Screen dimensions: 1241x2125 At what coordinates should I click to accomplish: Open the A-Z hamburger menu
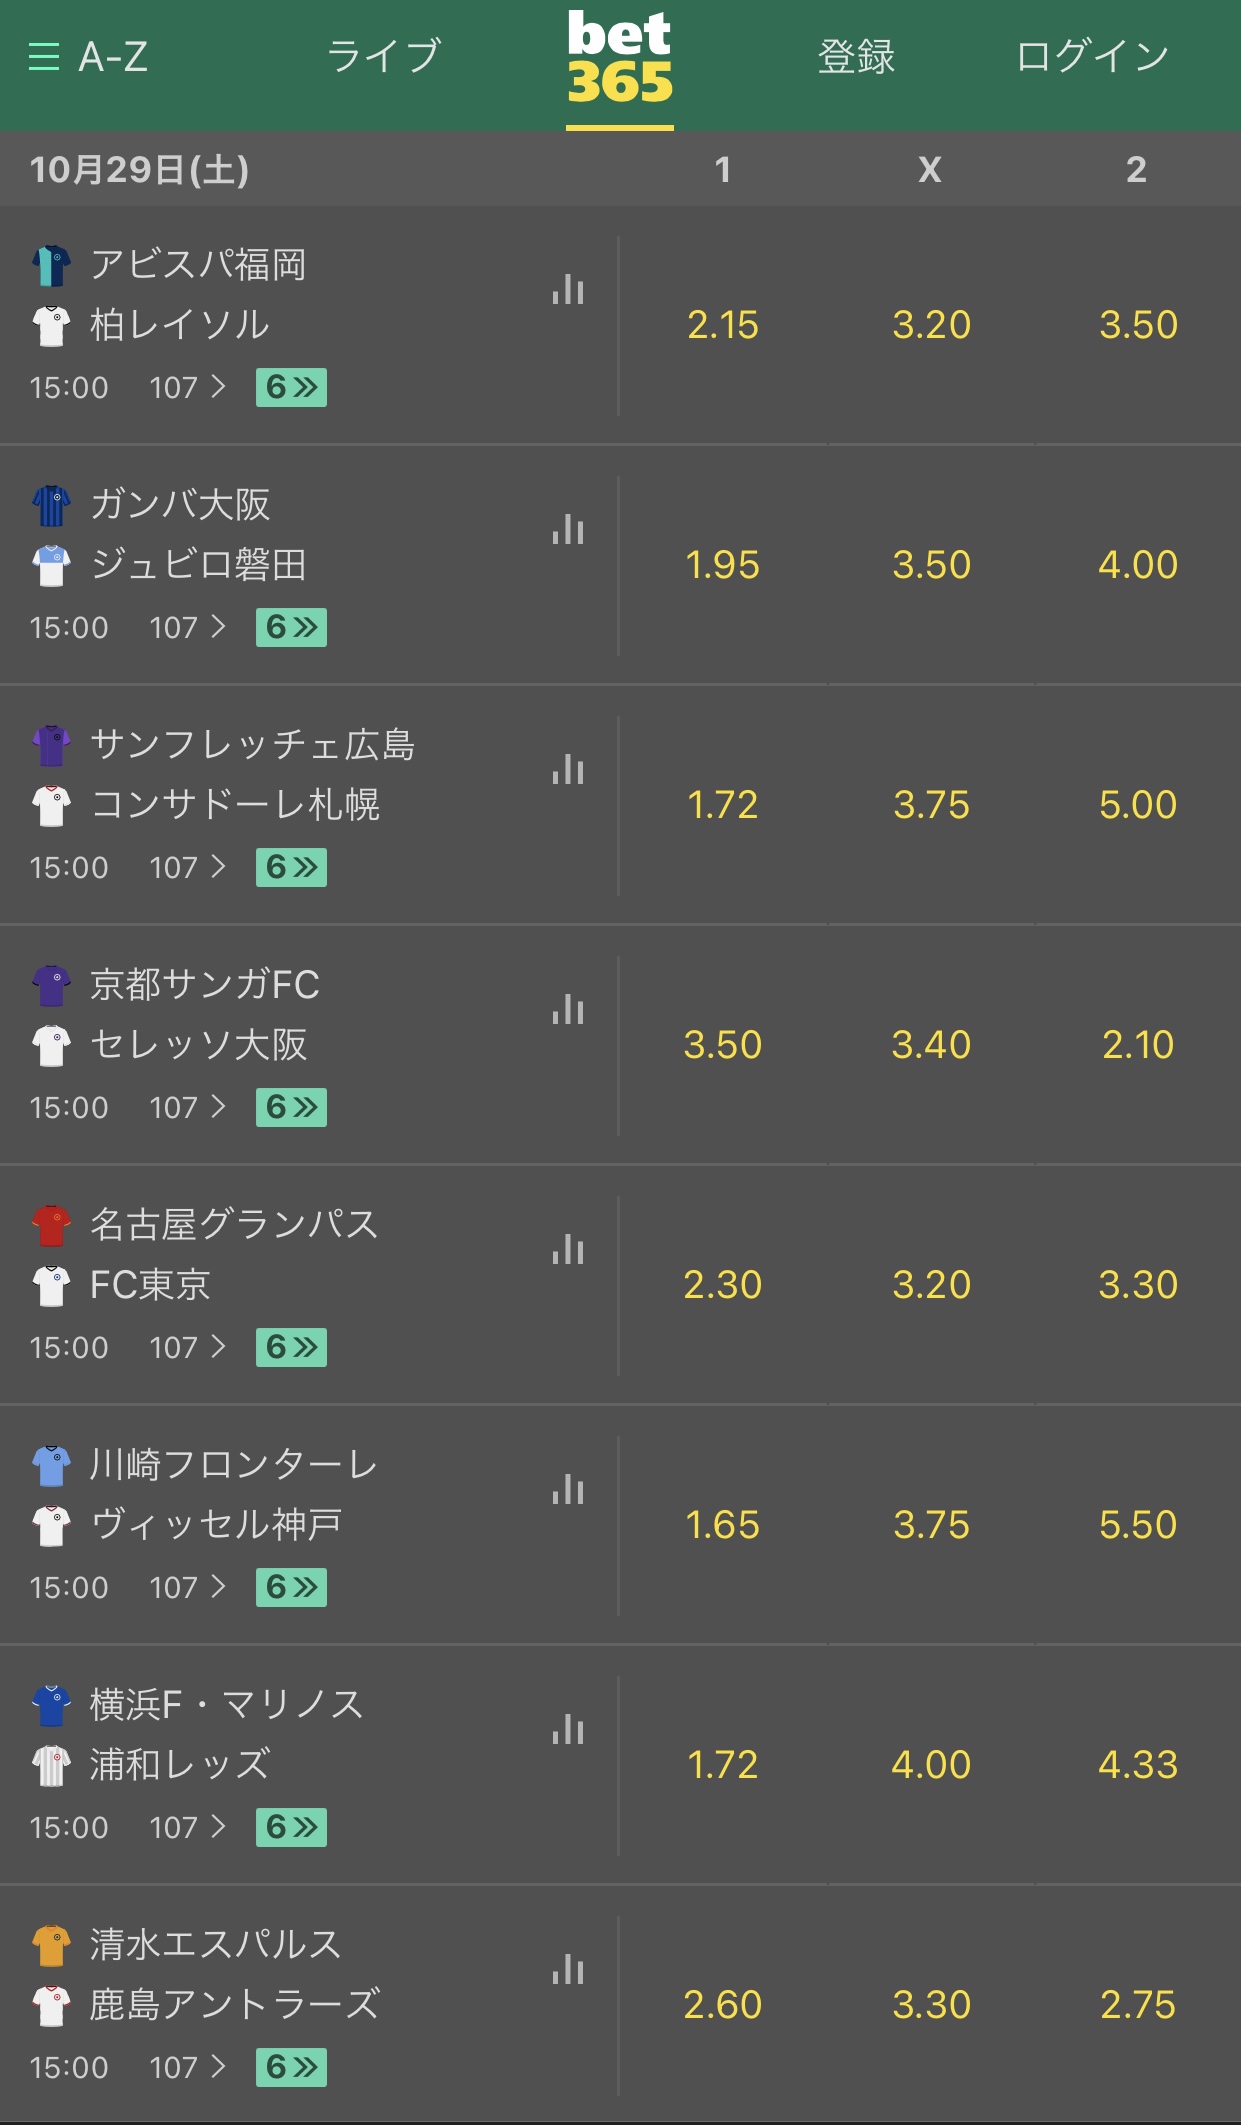click(88, 56)
